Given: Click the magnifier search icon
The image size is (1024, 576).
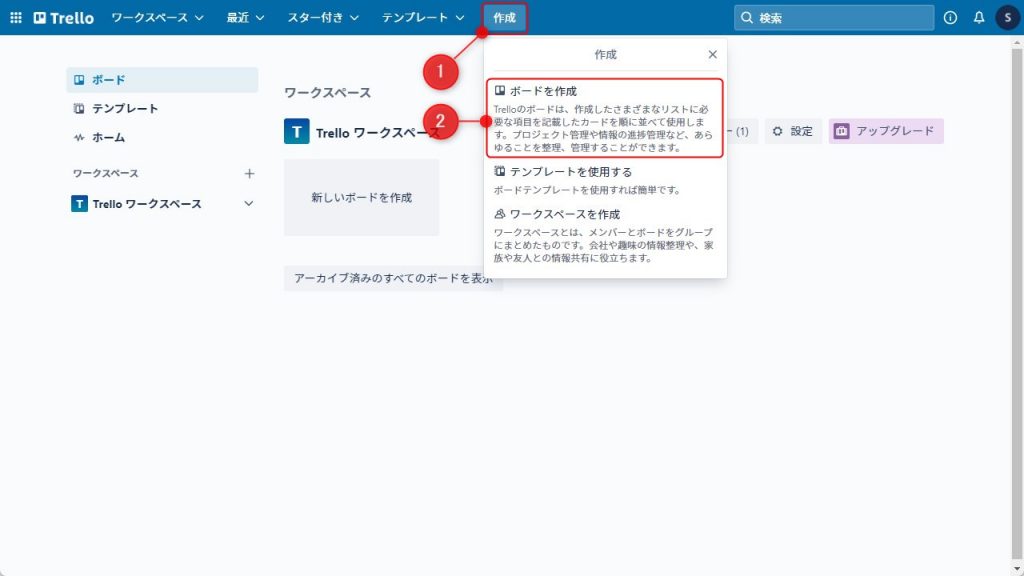Looking at the screenshot, I should click(x=746, y=18).
